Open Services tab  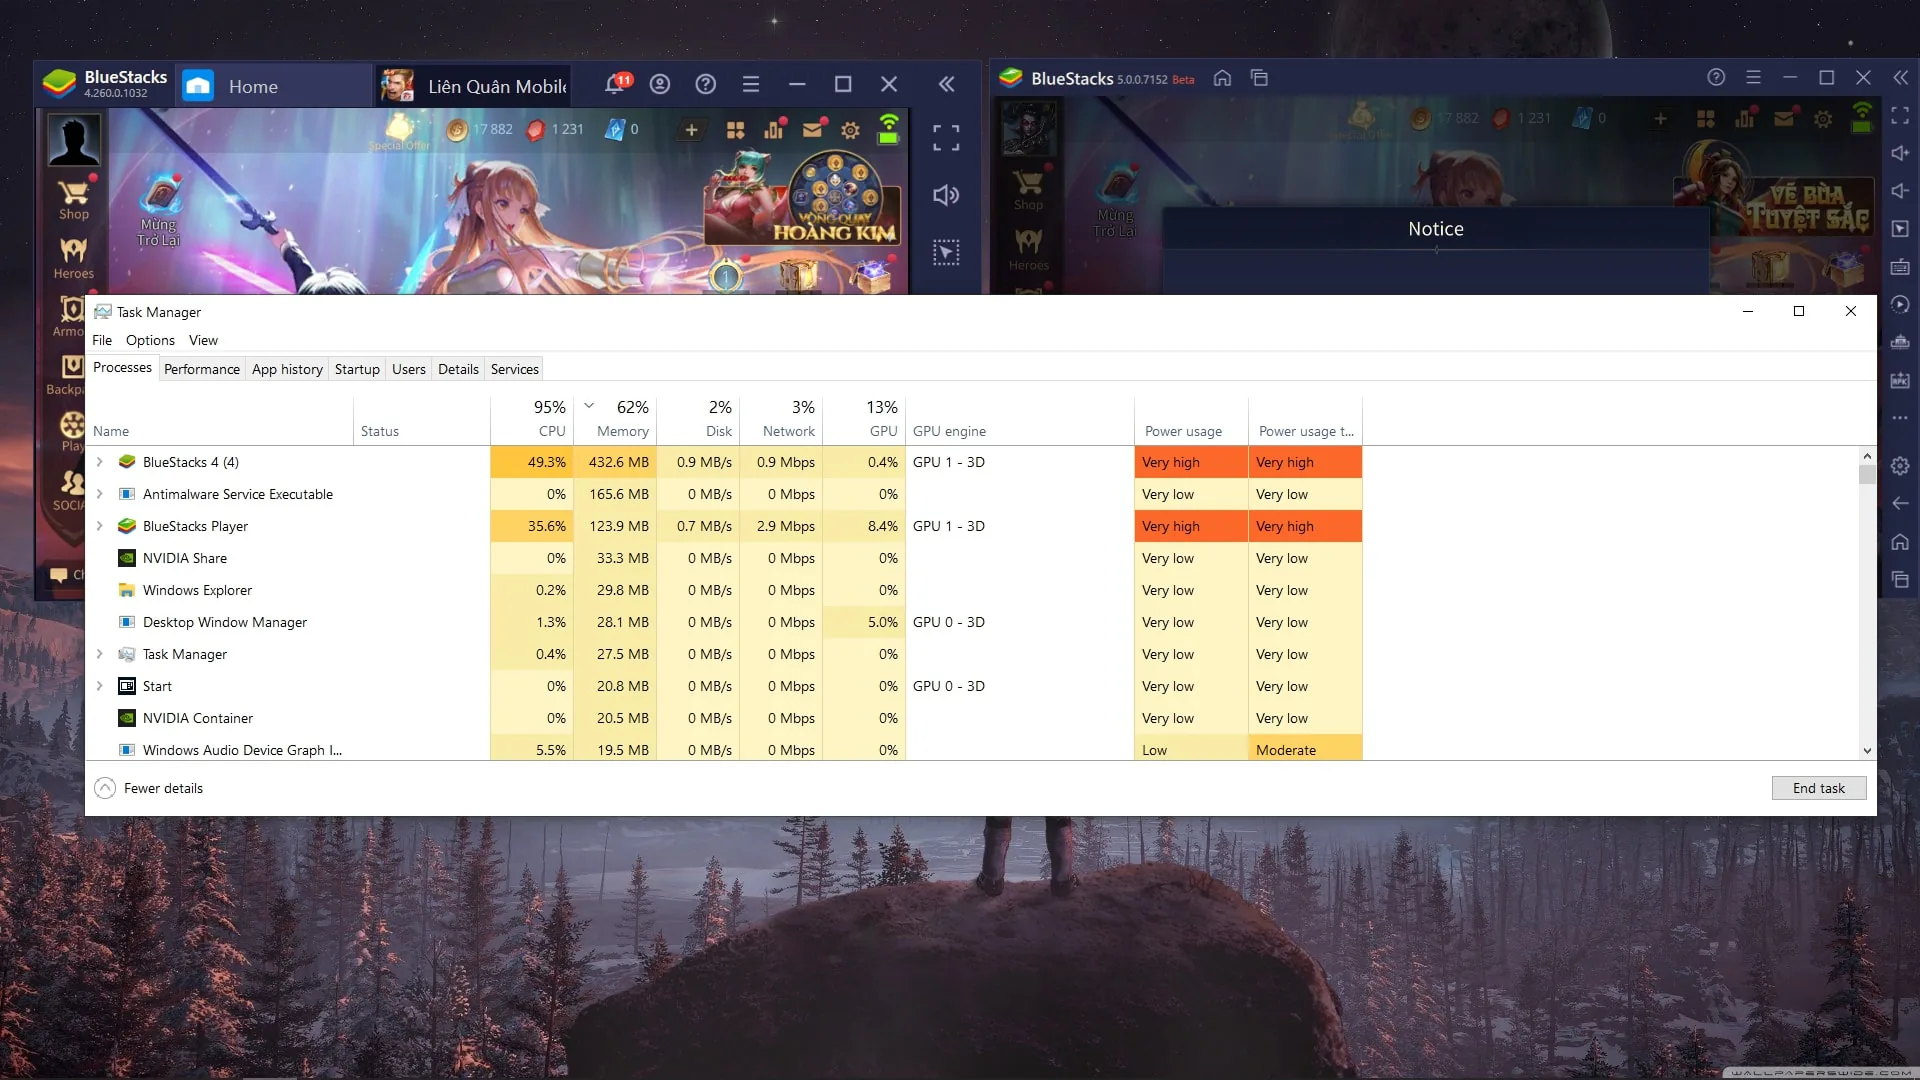tap(515, 369)
